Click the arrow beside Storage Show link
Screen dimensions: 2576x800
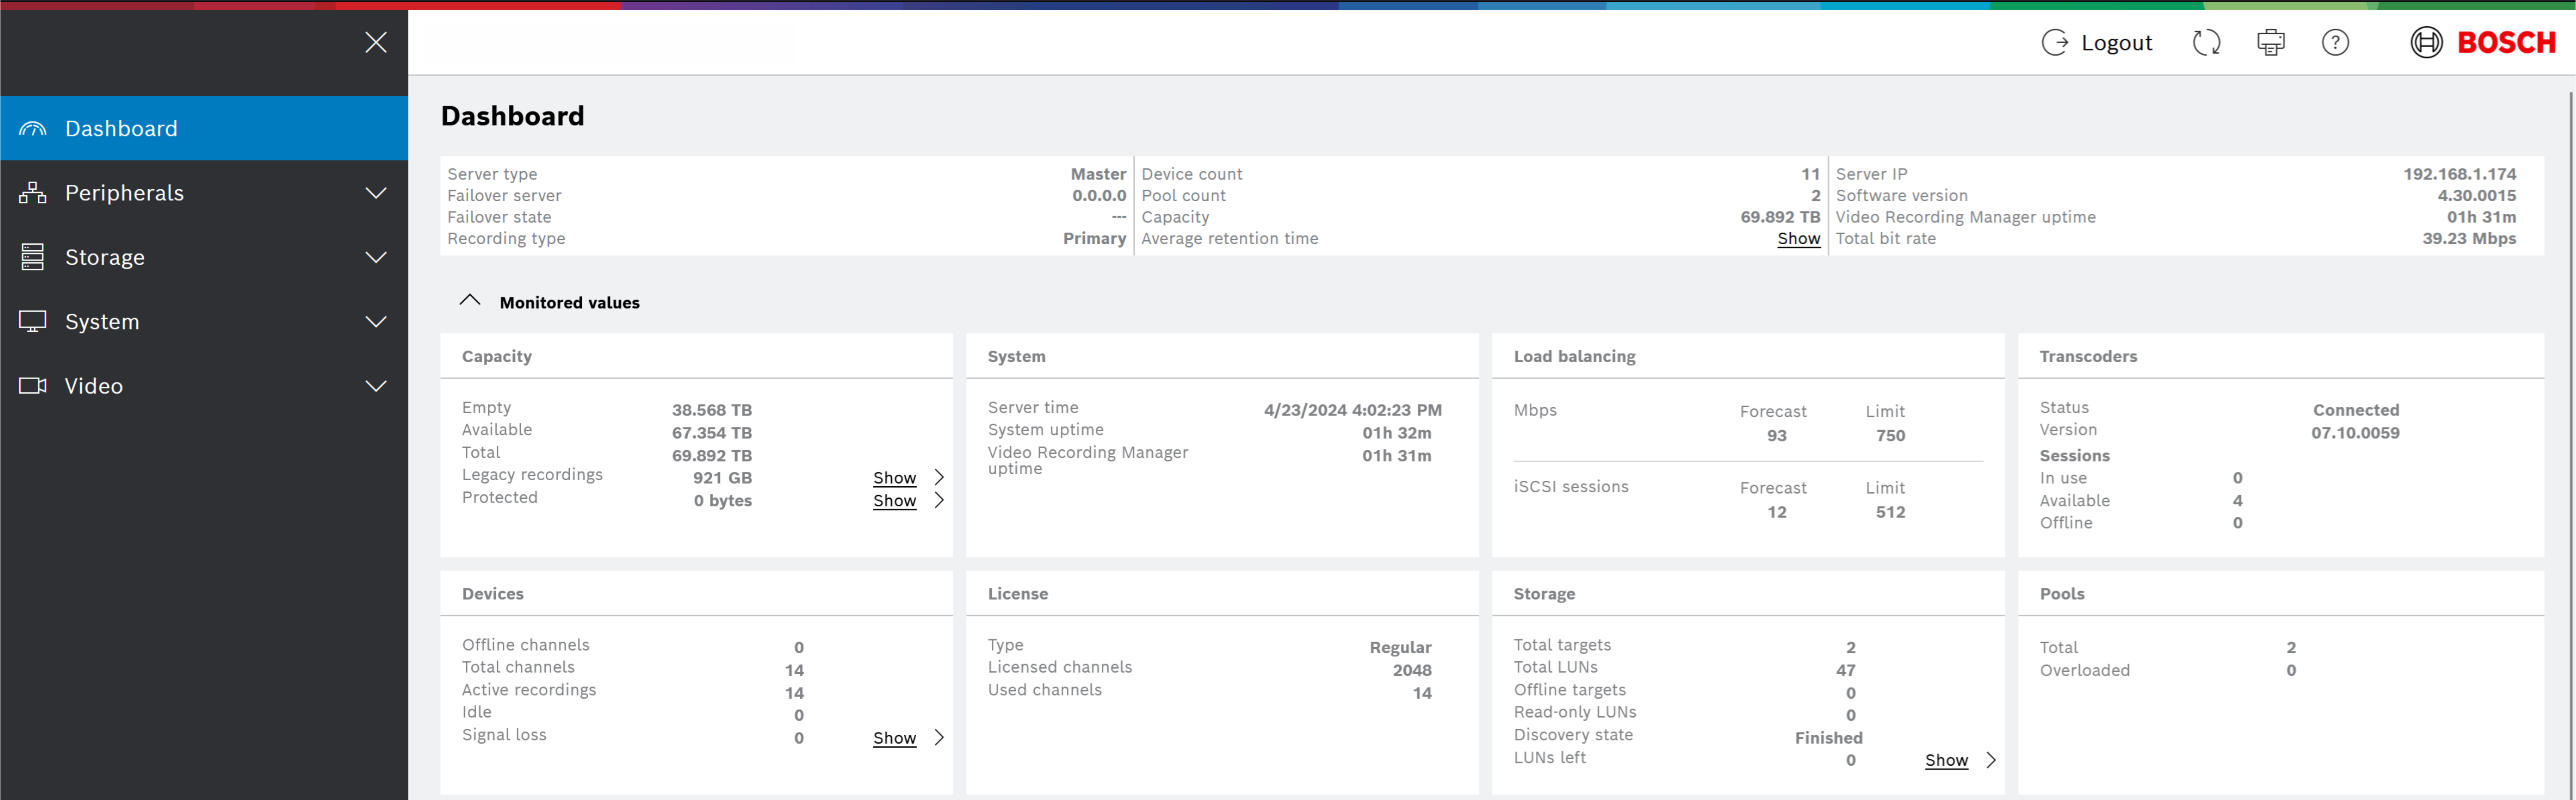pos(1991,760)
